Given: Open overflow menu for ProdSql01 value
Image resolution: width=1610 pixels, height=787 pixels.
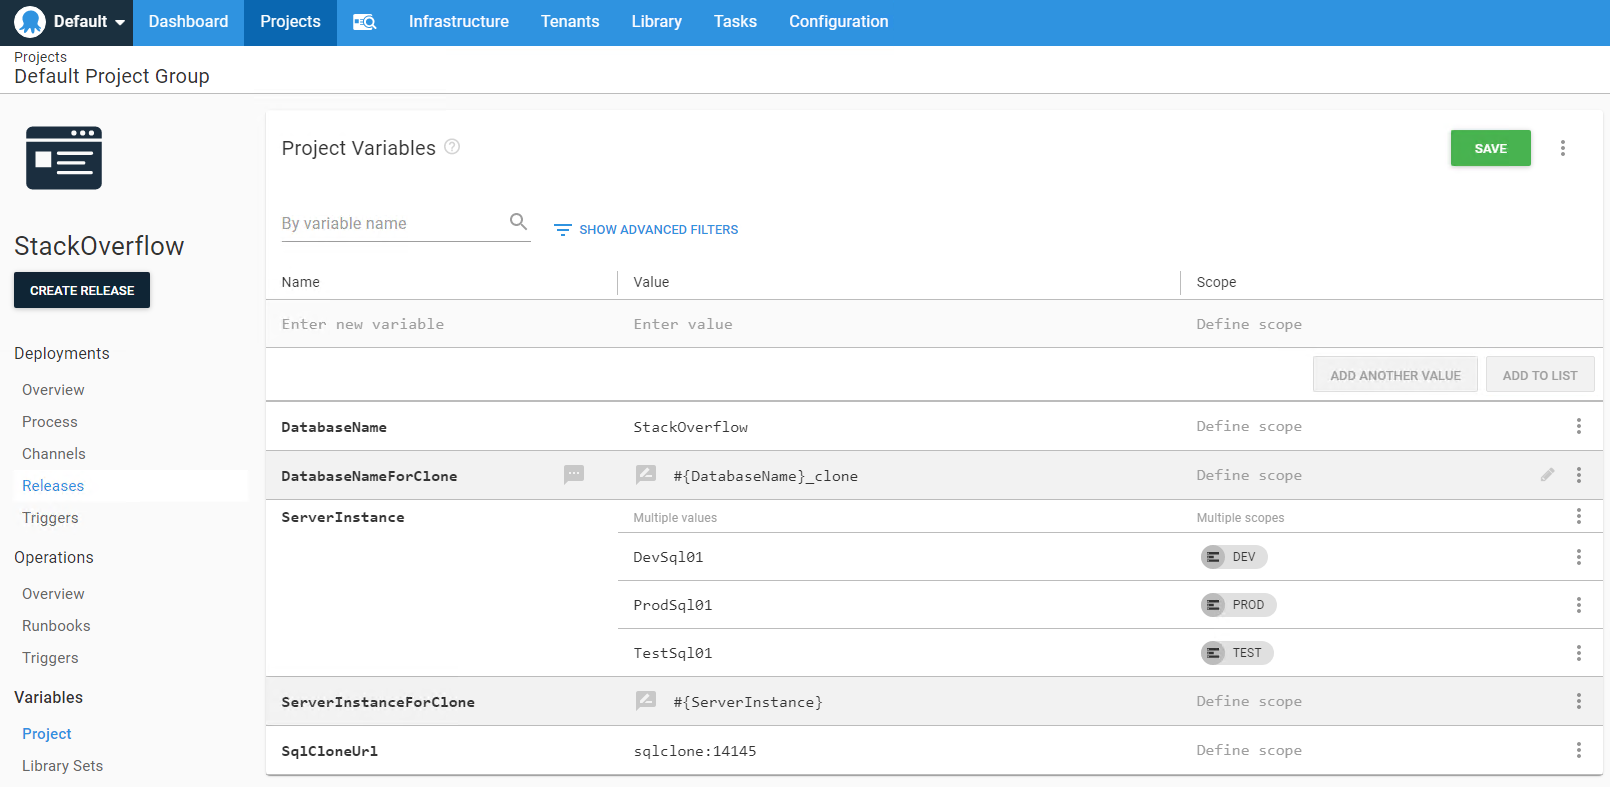Looking at the screenshot, I should click(x=1578, y=605).
